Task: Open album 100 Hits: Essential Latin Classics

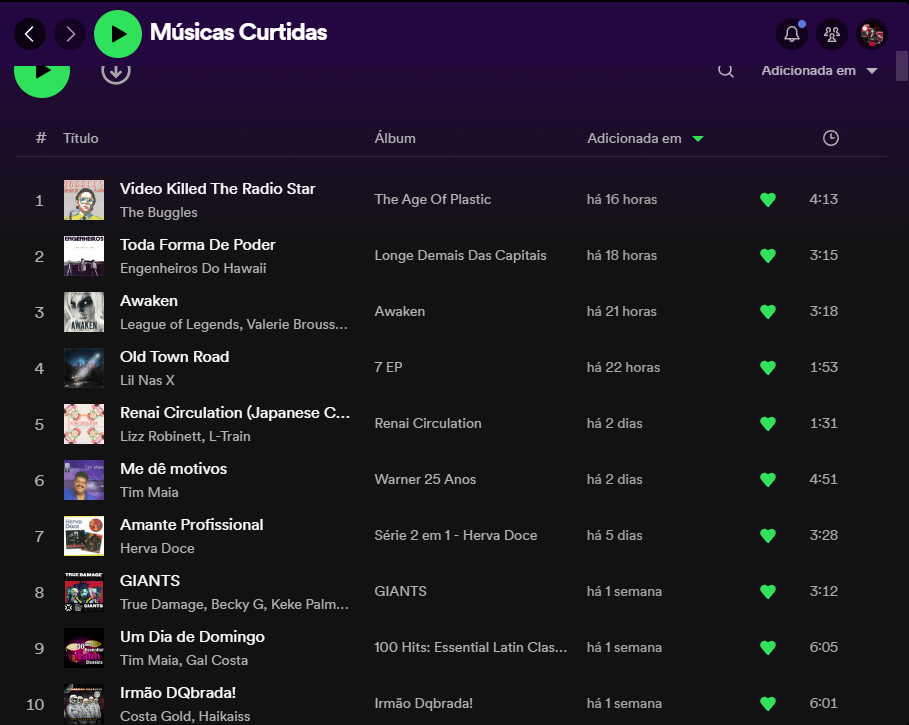Action: point(471,647)
